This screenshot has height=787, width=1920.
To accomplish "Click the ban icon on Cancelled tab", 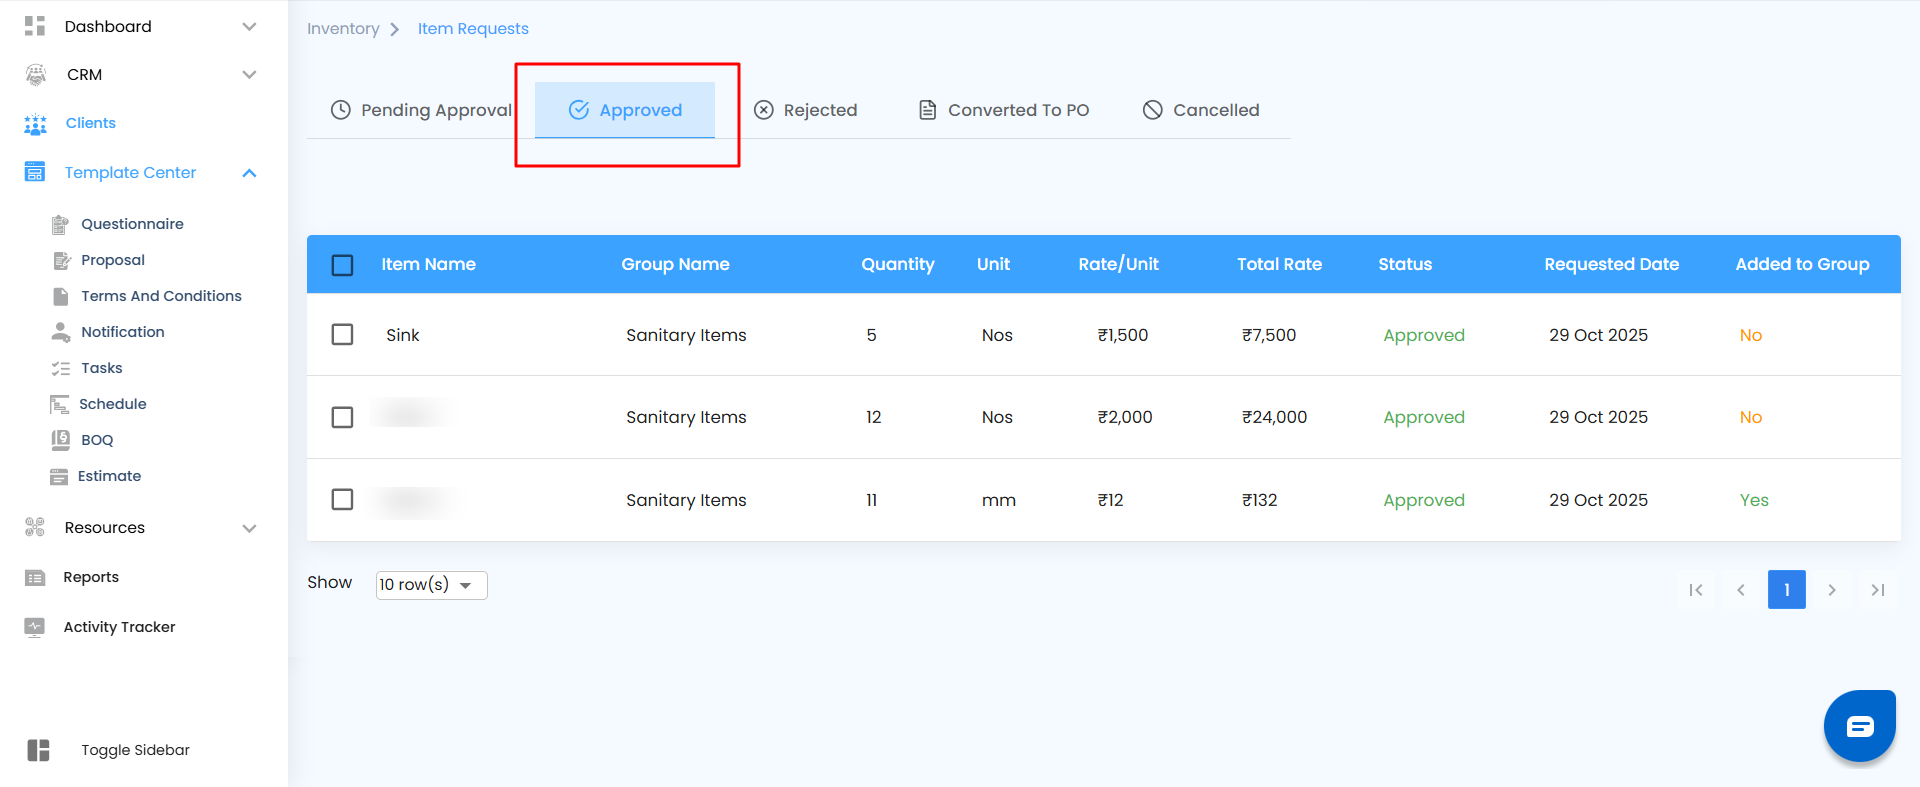I will (1153, 110).
